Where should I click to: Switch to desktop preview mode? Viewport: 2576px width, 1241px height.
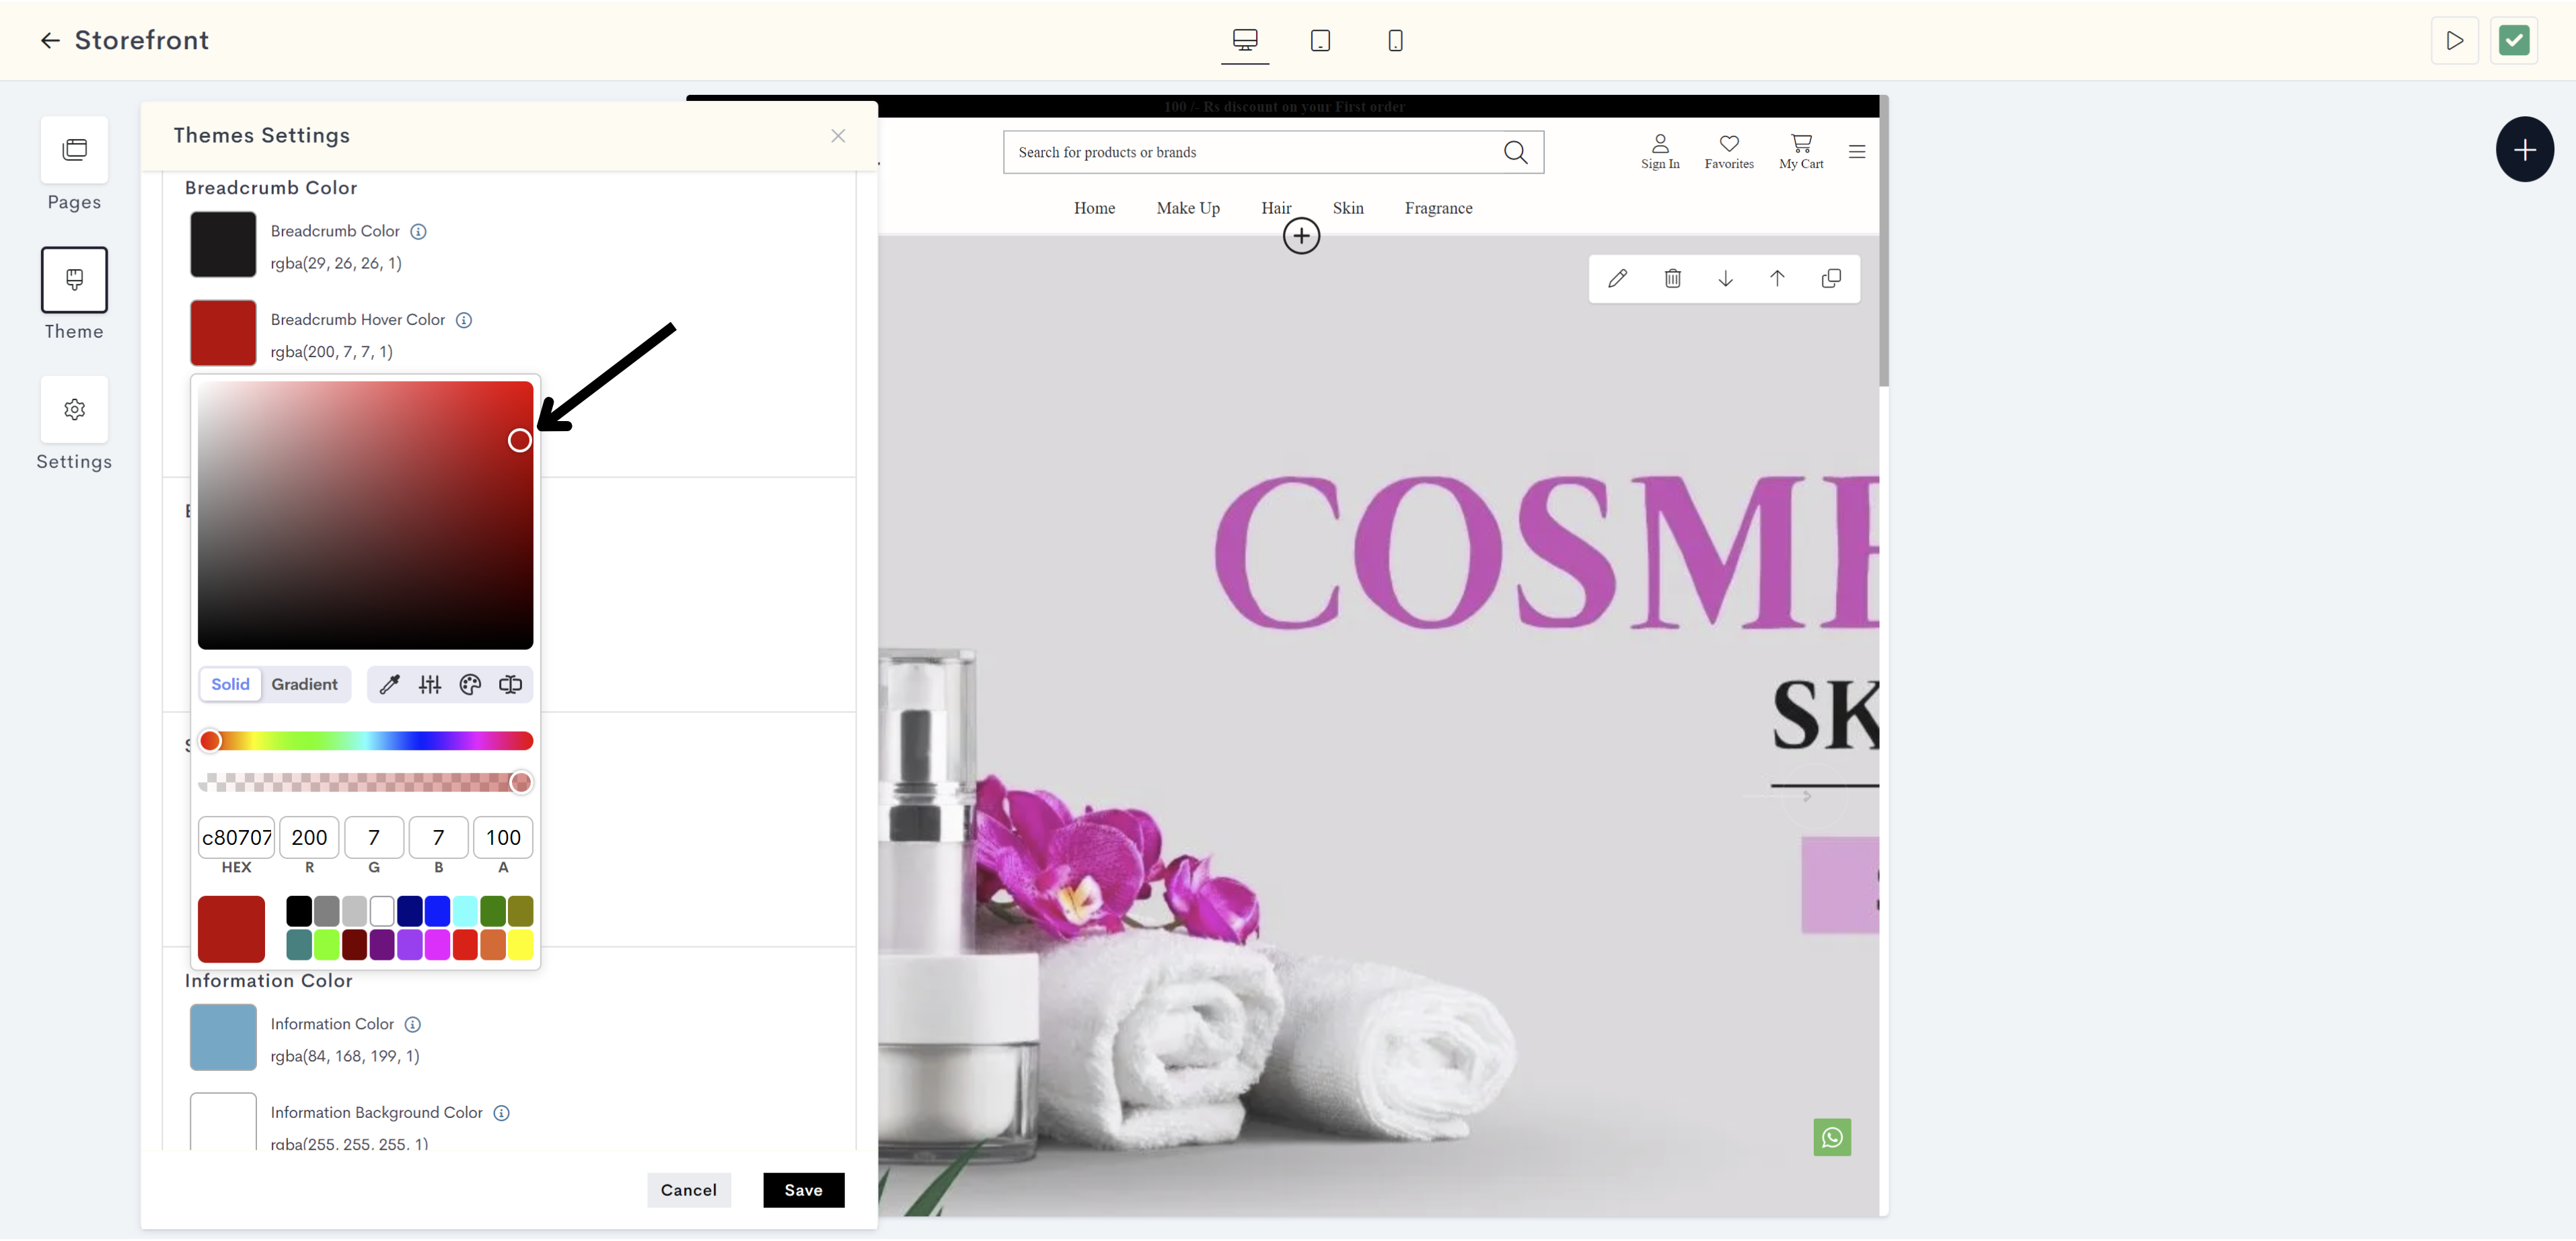(1245, 40)
